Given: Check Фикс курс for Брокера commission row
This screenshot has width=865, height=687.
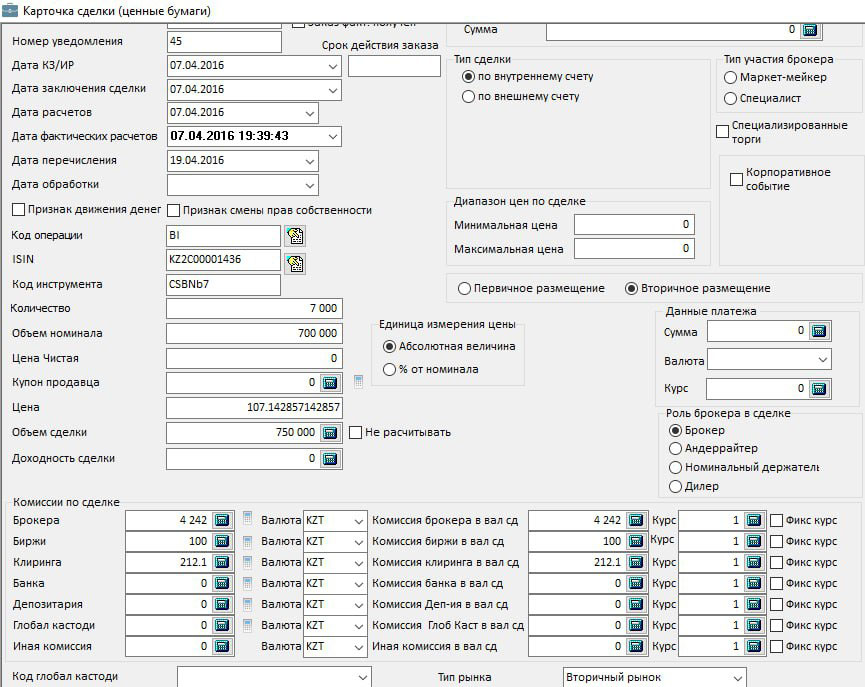Looking at the screenshot, I should click(776, 520).
